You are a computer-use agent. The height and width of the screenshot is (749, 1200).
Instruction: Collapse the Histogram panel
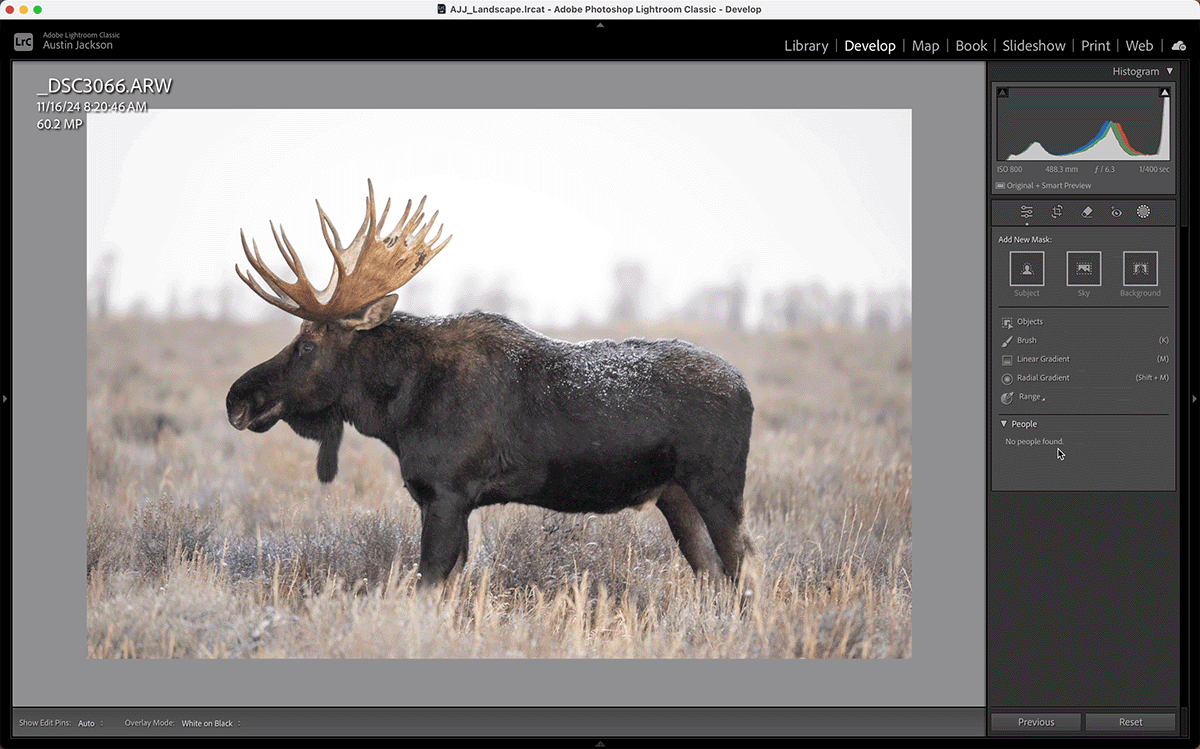pos(1170,72)
